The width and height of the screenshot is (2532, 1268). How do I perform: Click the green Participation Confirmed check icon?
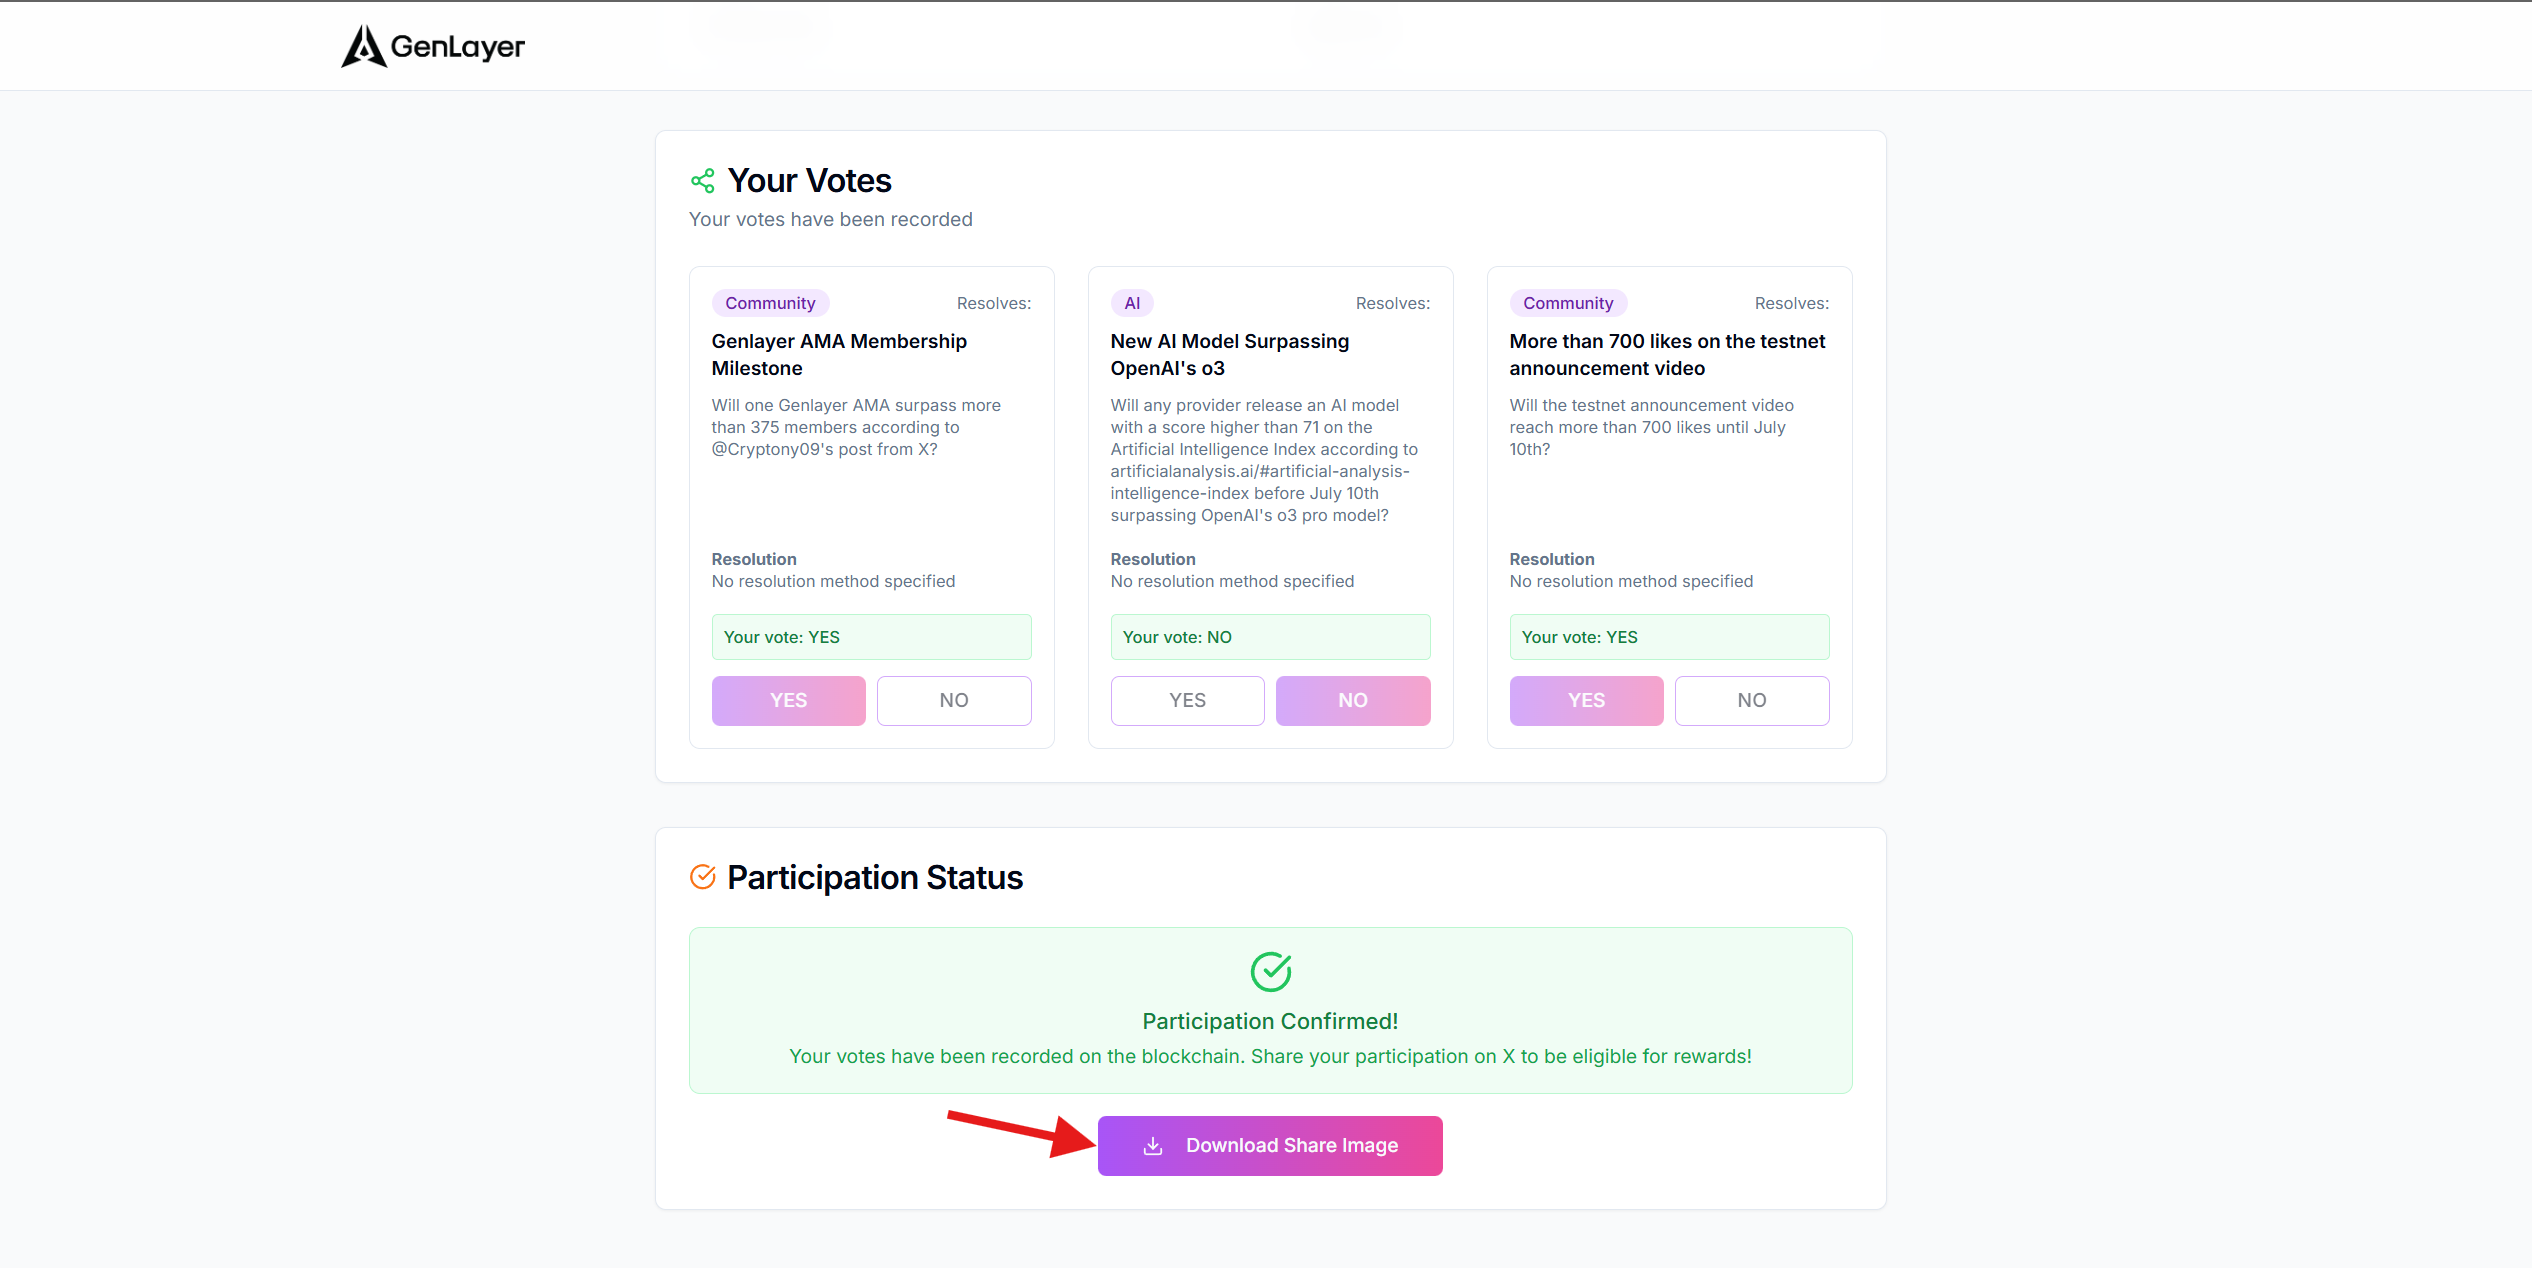(x=1271, y=971)
